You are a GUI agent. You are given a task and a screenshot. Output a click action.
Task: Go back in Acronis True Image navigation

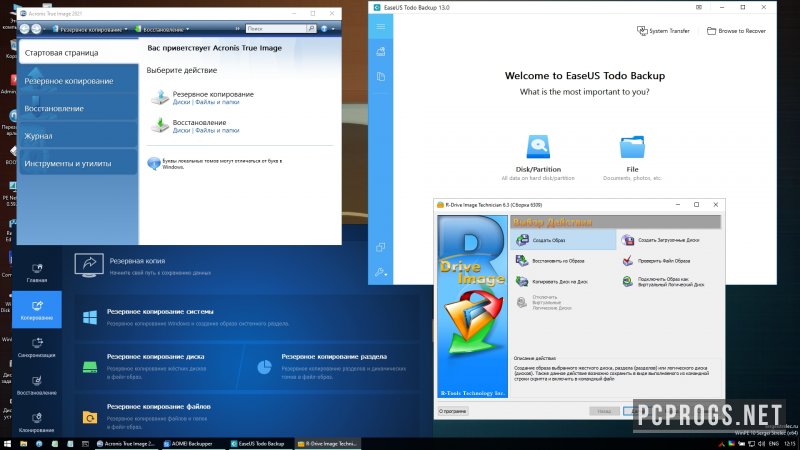pyautogui.click(x=24, y=29)
